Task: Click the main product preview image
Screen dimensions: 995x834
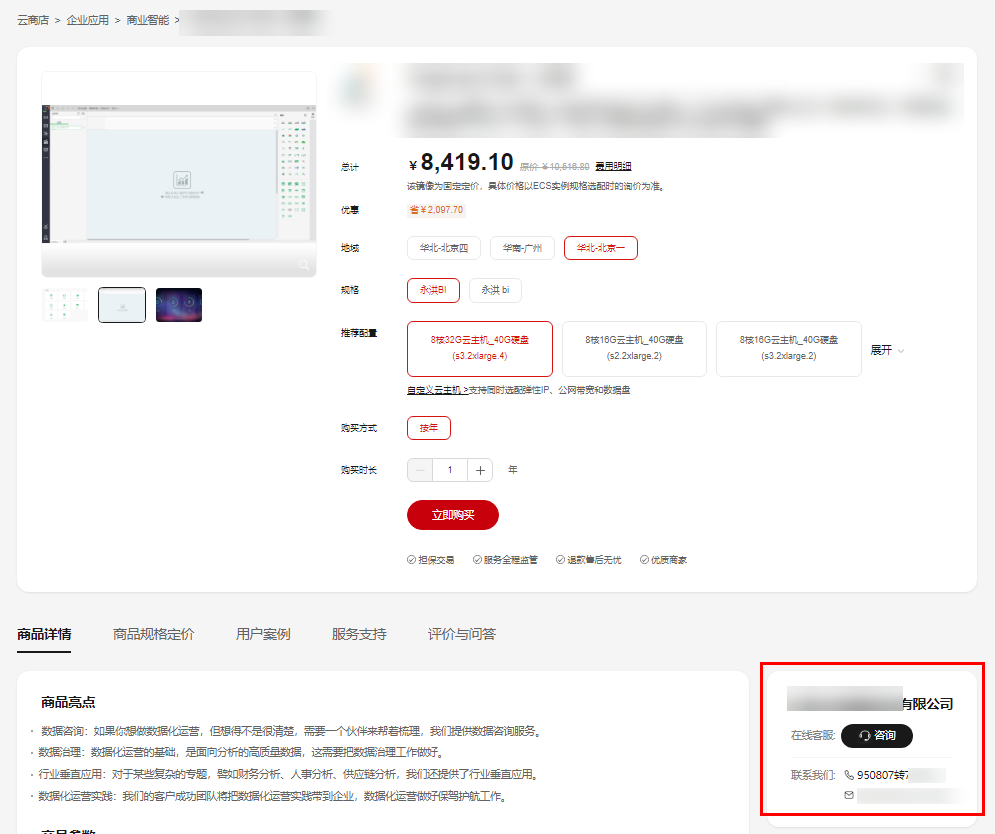Action: (179, 173)
